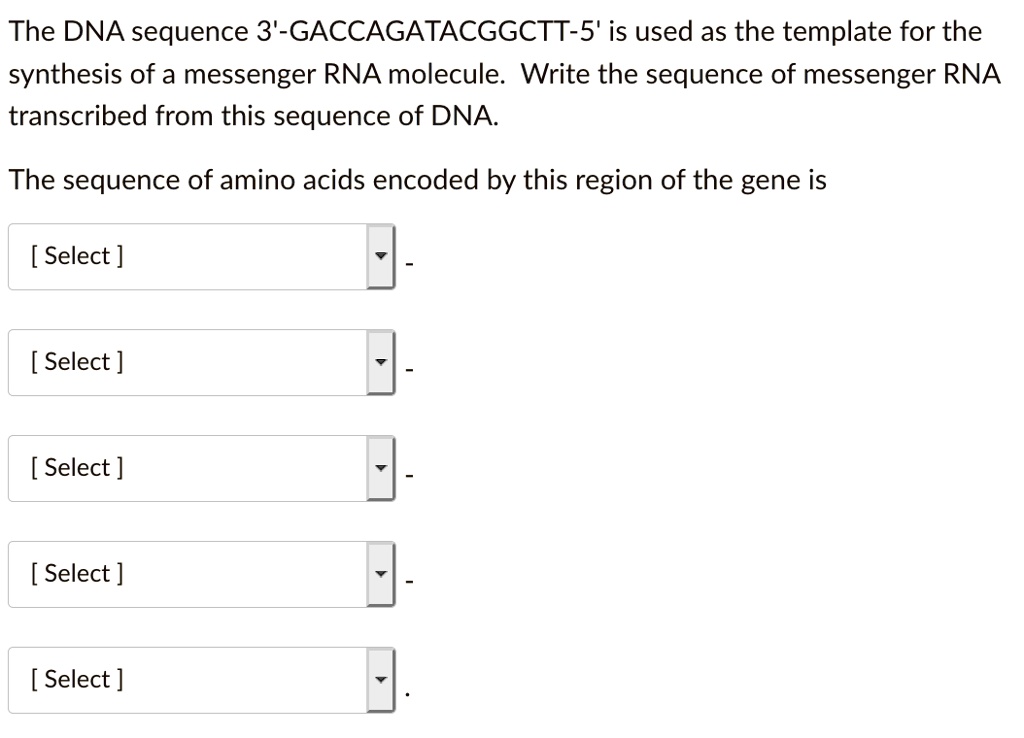This screenshot has width=1024, height=738.
Task: Click the middle dropdown's triangle icon
Action: pos(381,468)
